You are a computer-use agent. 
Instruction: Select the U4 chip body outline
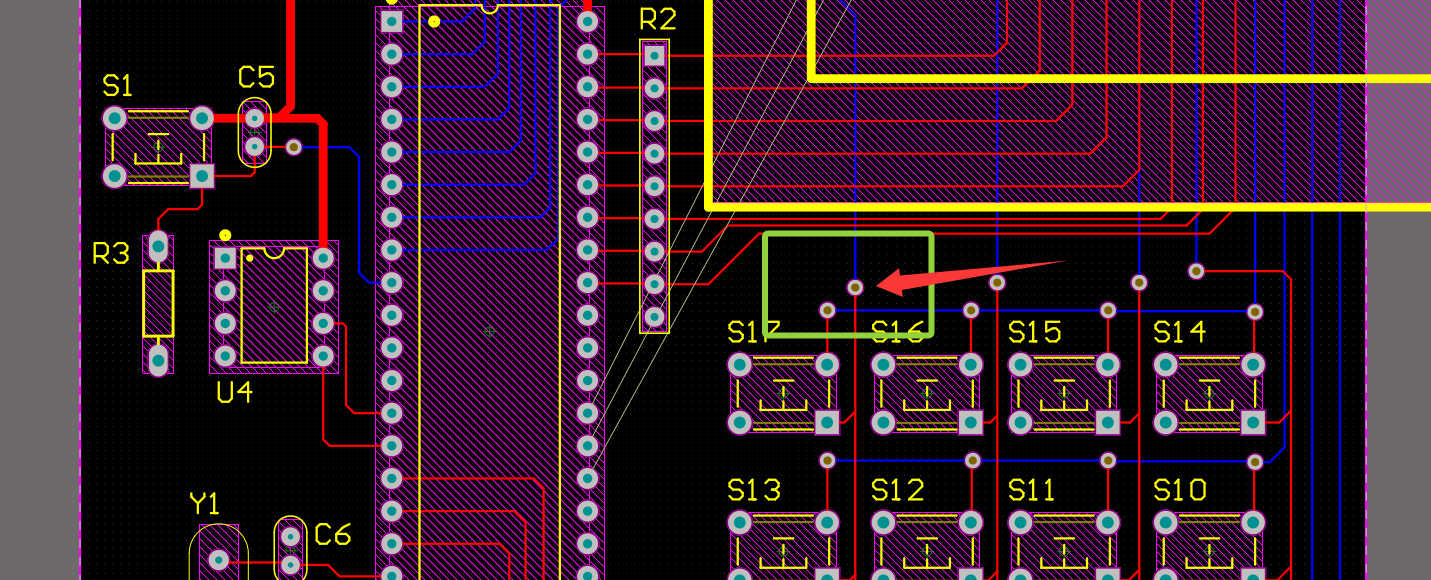point(274,305)
